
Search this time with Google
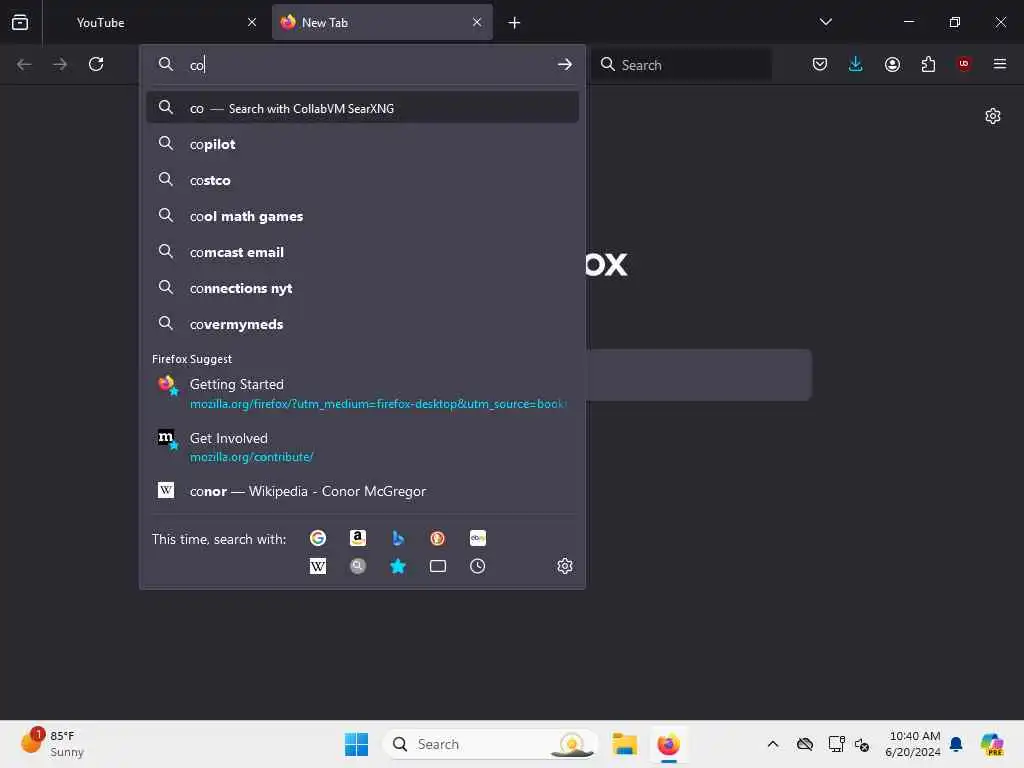click(x=318, y=538)
